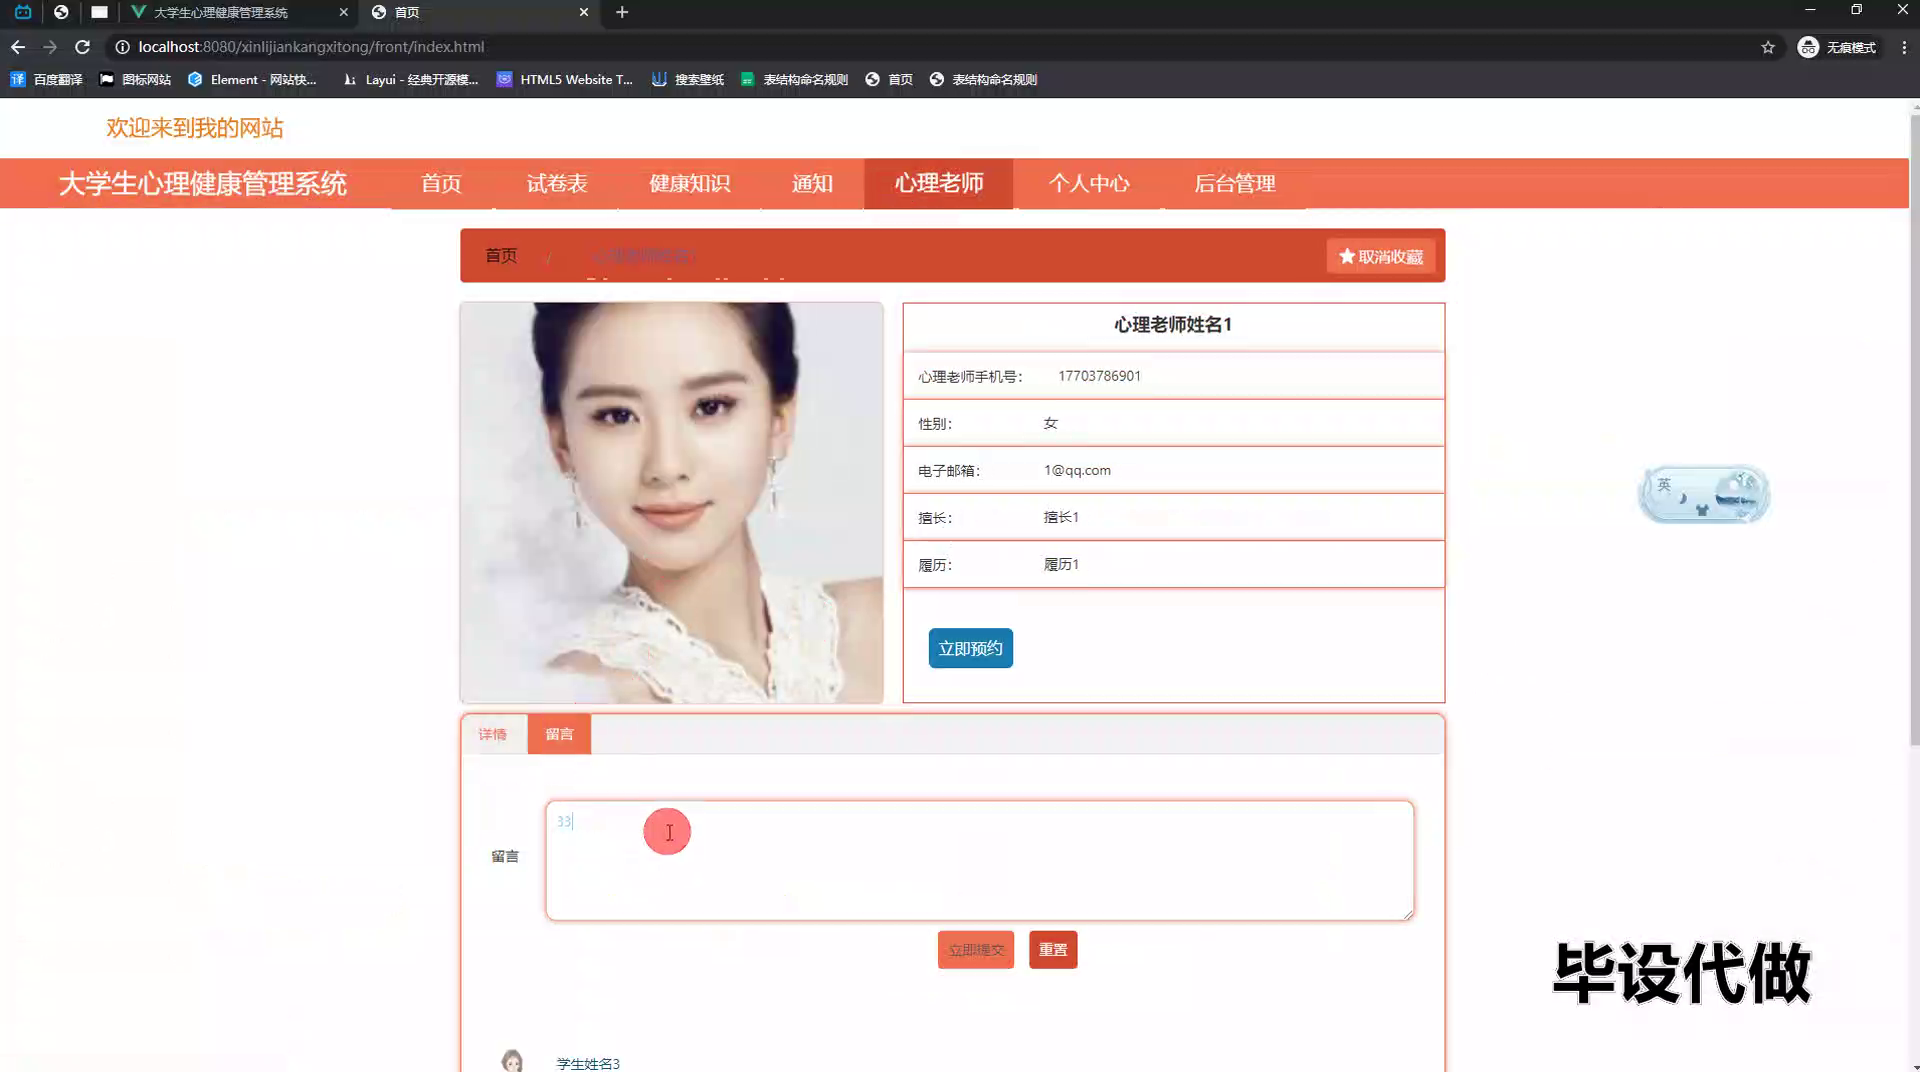
Task: Click the 欢迎来到我的网站 greeting text
Action: coord(195,128)
